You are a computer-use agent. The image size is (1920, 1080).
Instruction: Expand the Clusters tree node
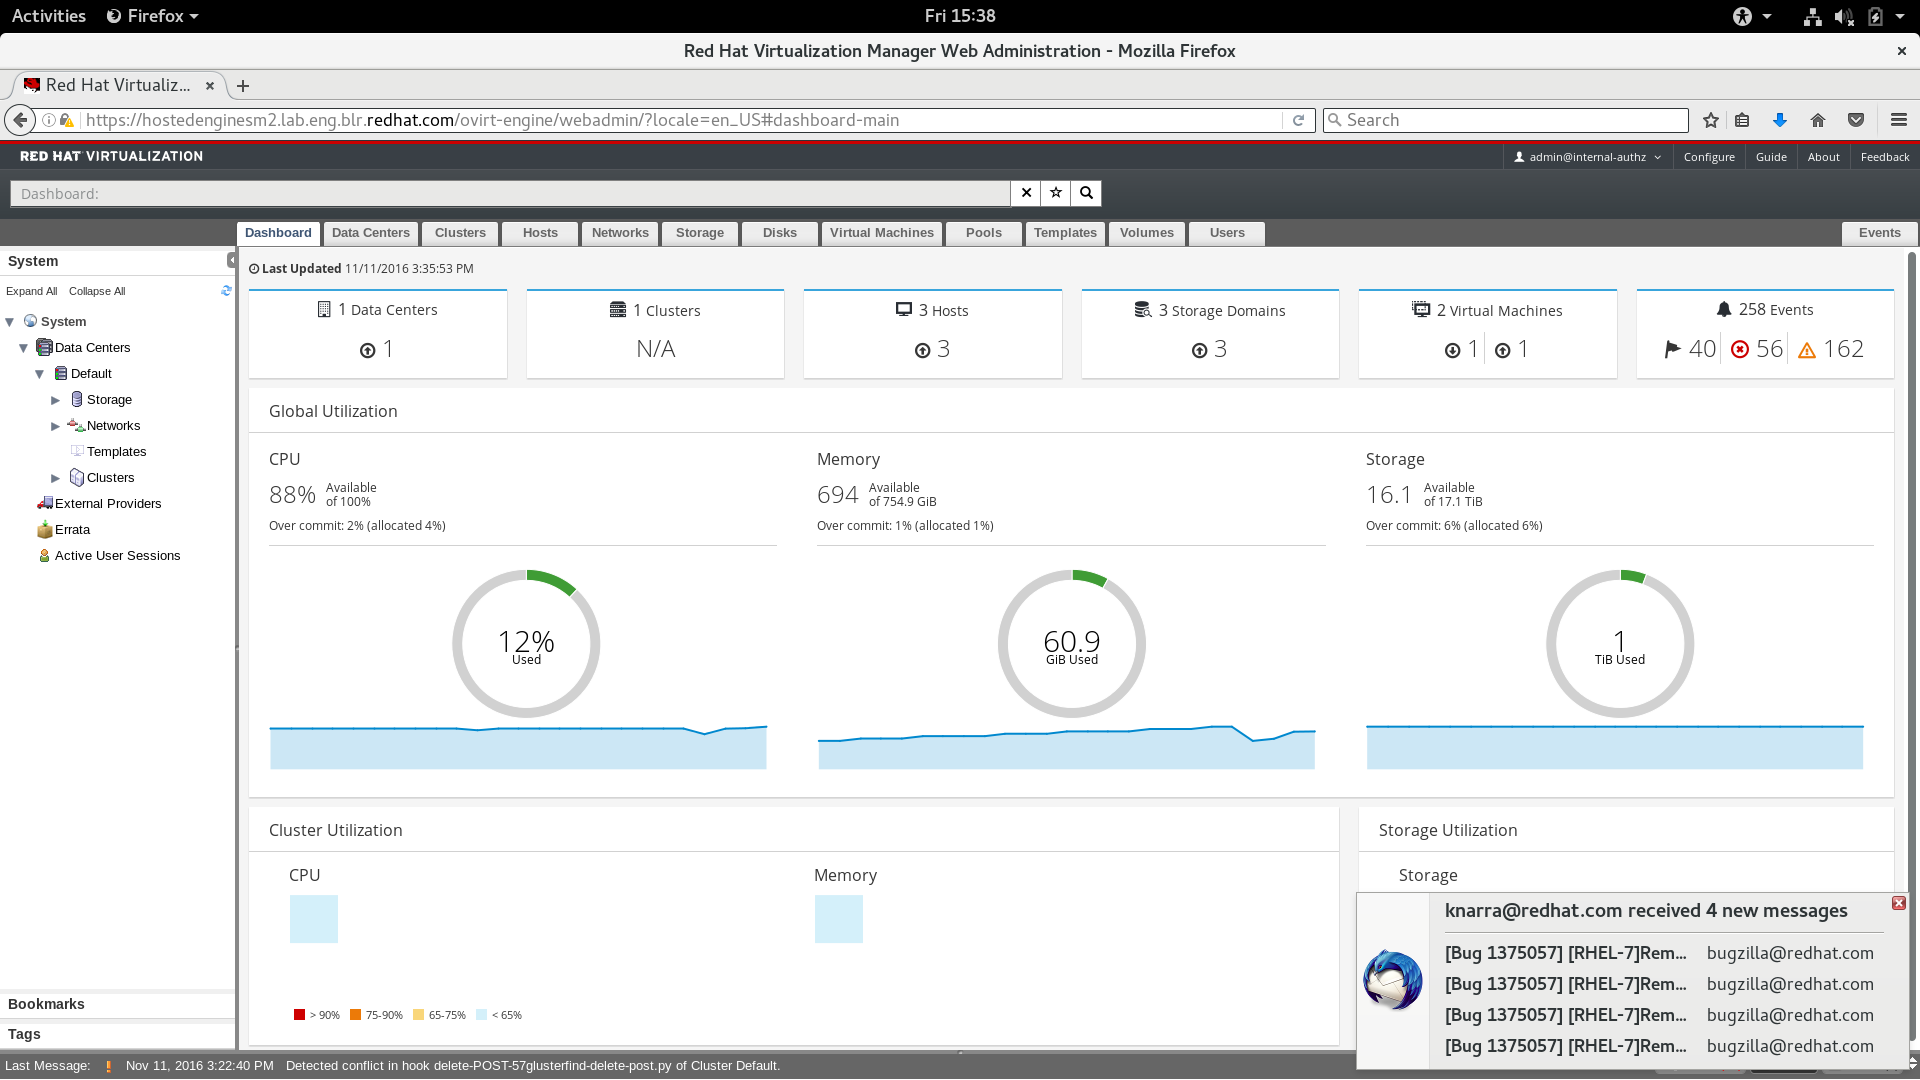pyautogui.click(x=56, y=478)
